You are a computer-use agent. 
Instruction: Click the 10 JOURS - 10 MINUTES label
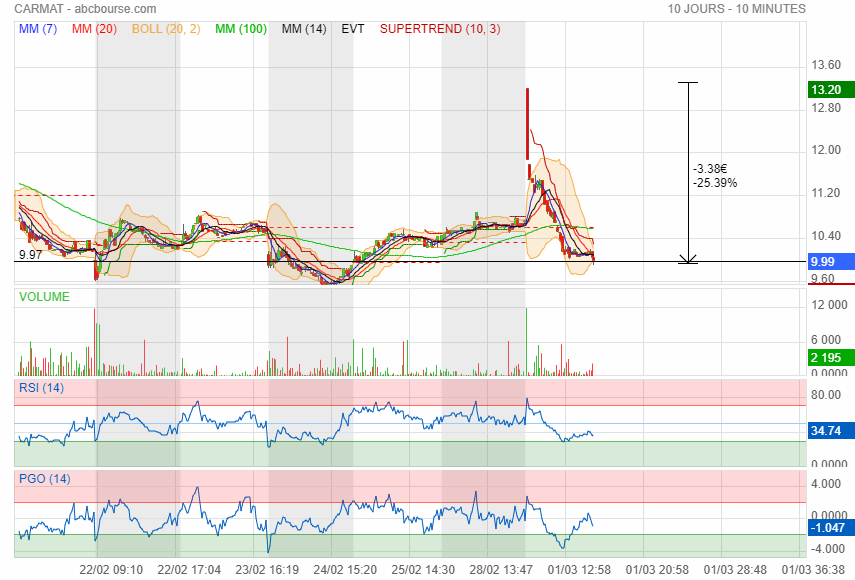click(x=737, y=9)
